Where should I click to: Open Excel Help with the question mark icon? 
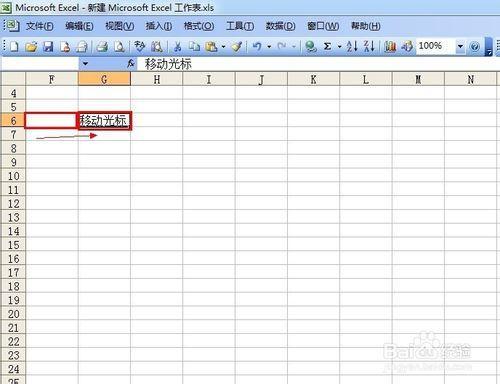pos(475,47)
